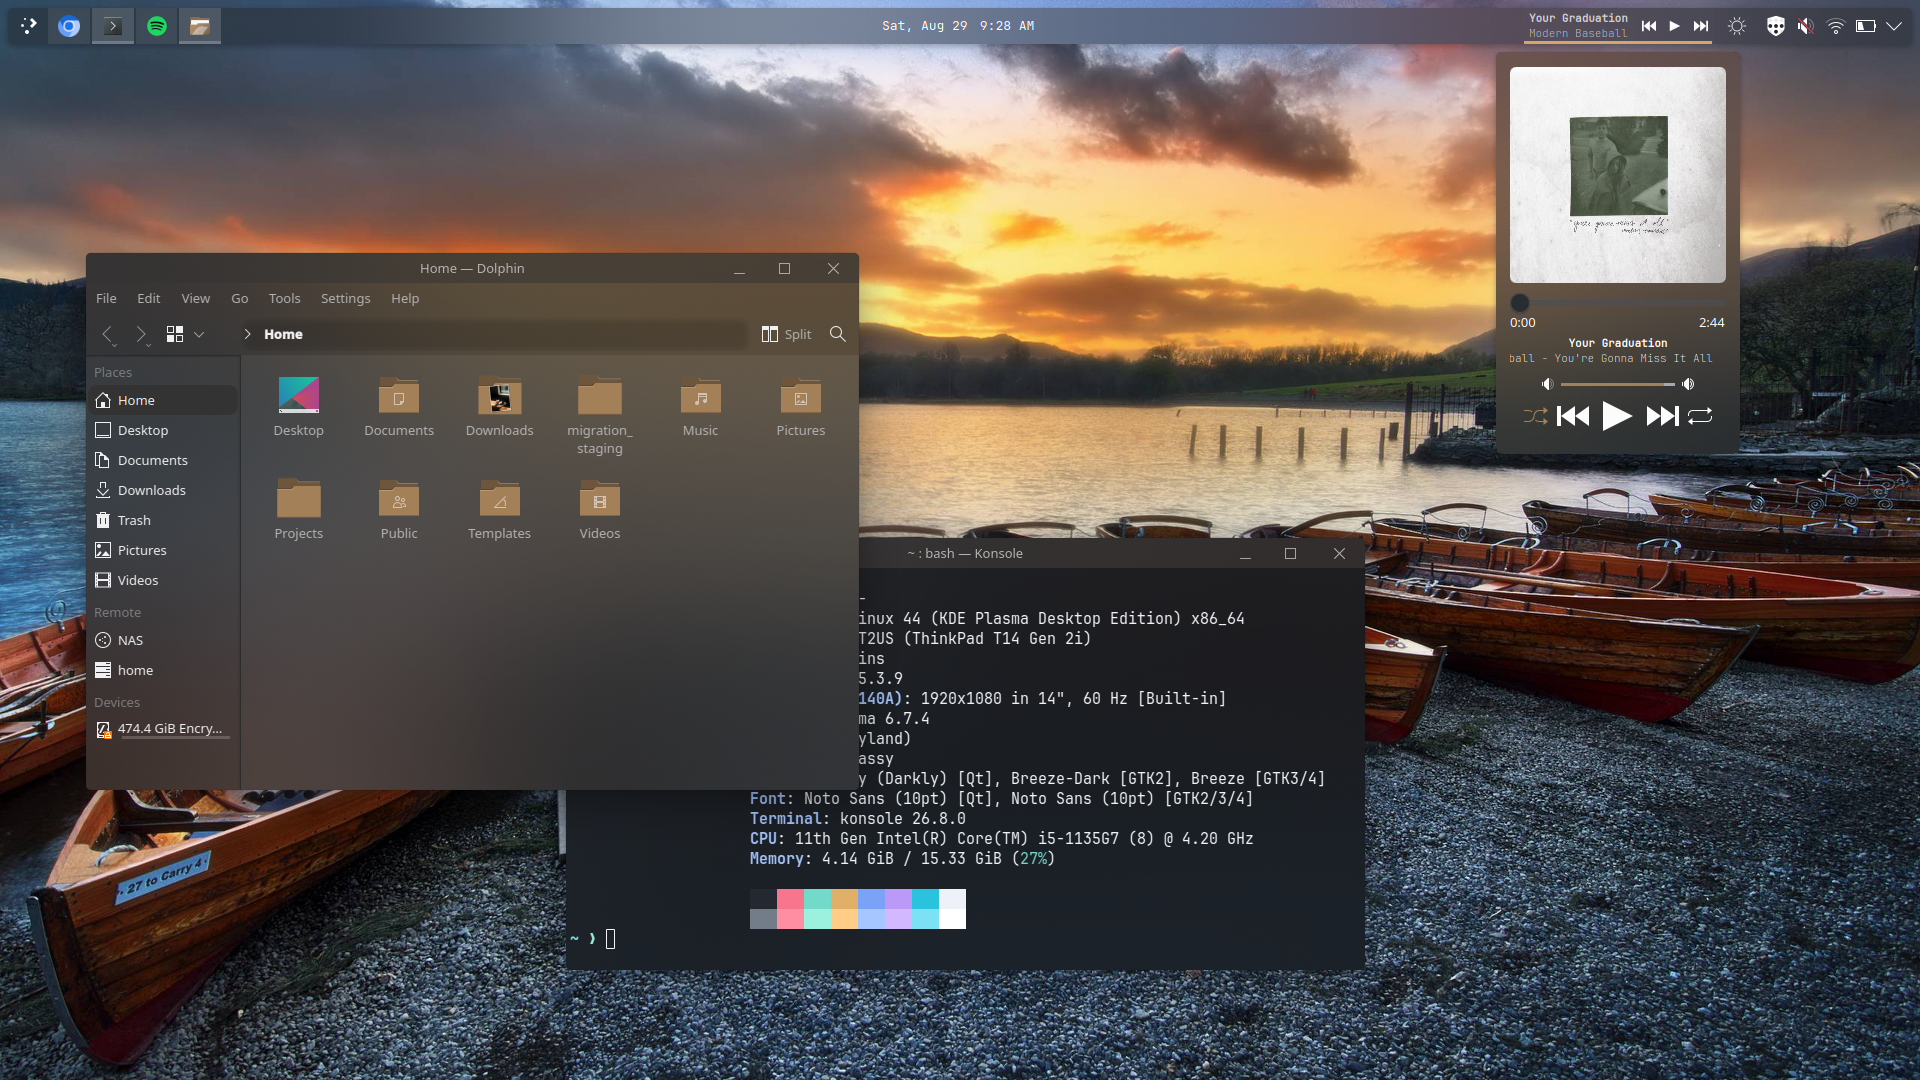1920x1080 pixels.
Task: Skip to previous track in top panel
Action: [x=1649, y=26]
